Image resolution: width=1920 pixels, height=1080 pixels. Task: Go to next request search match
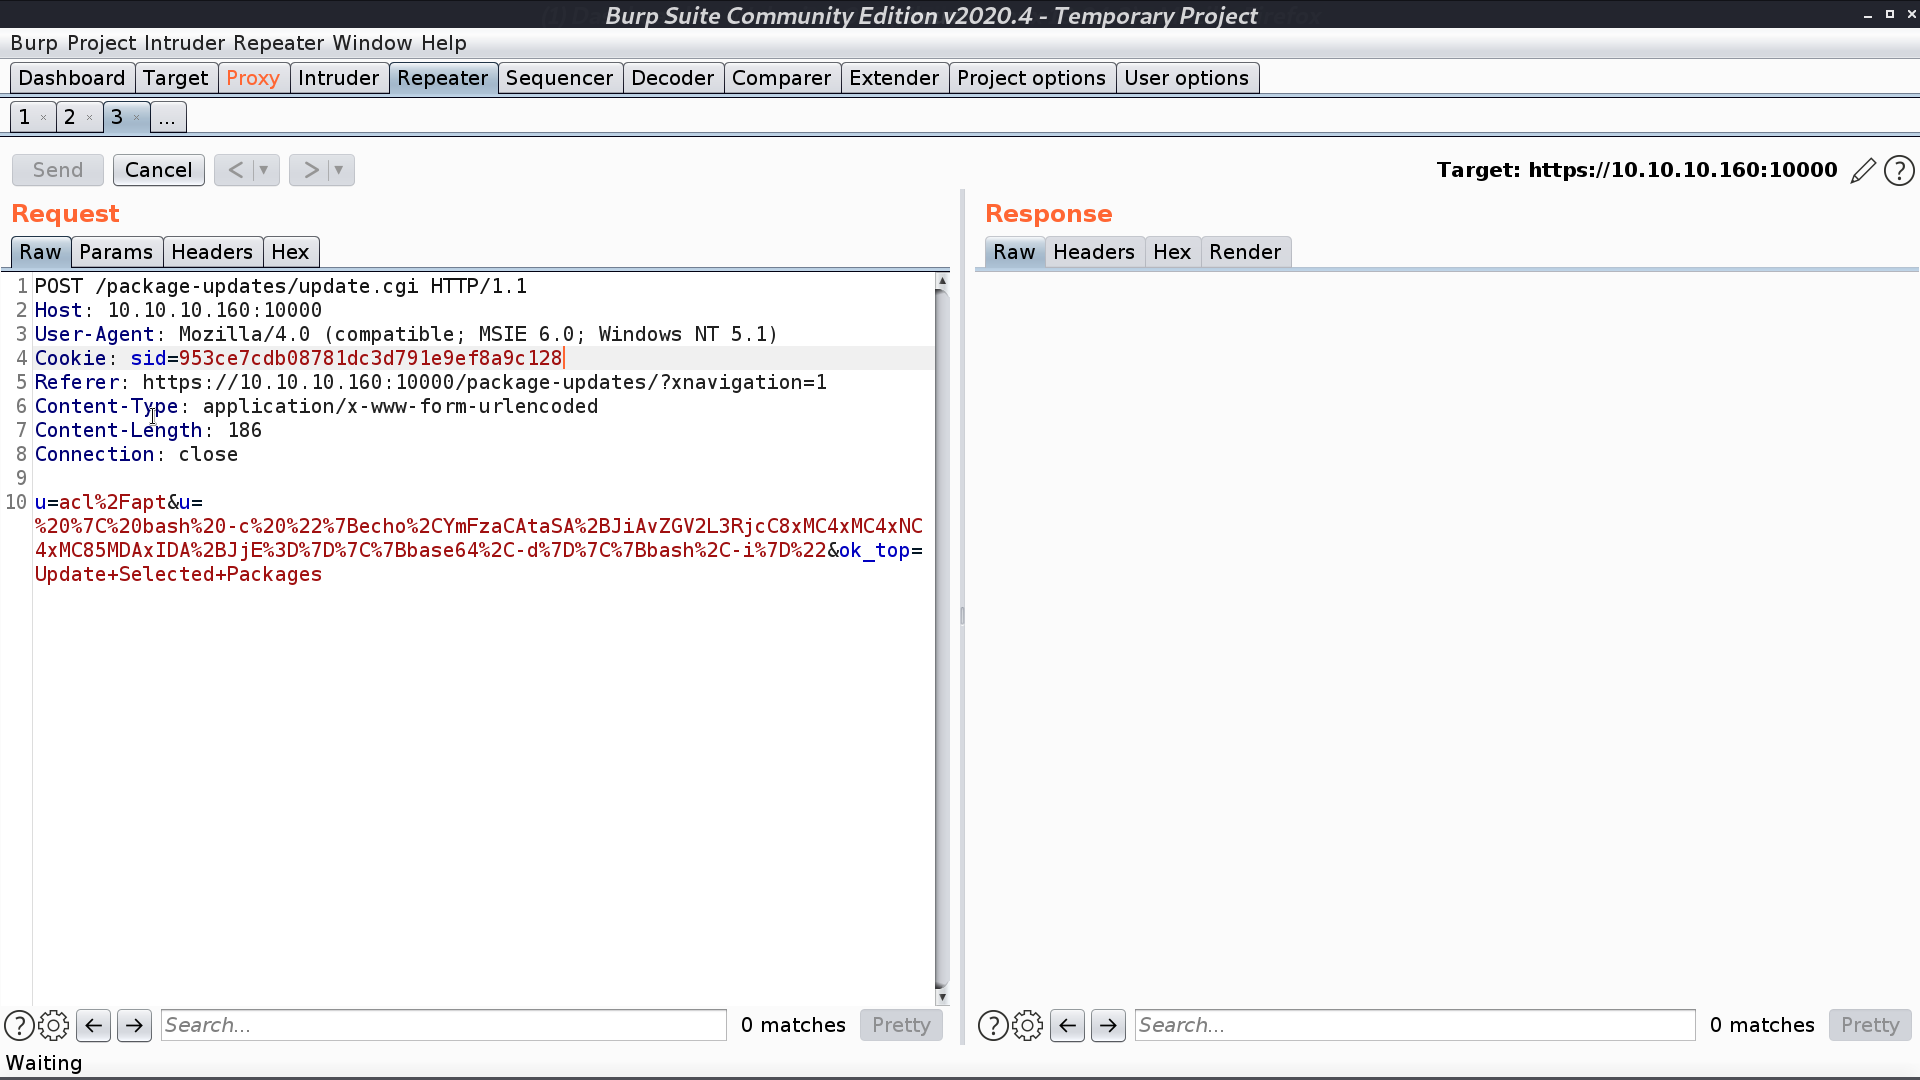pyautogui.click(x=134, y=1025)
